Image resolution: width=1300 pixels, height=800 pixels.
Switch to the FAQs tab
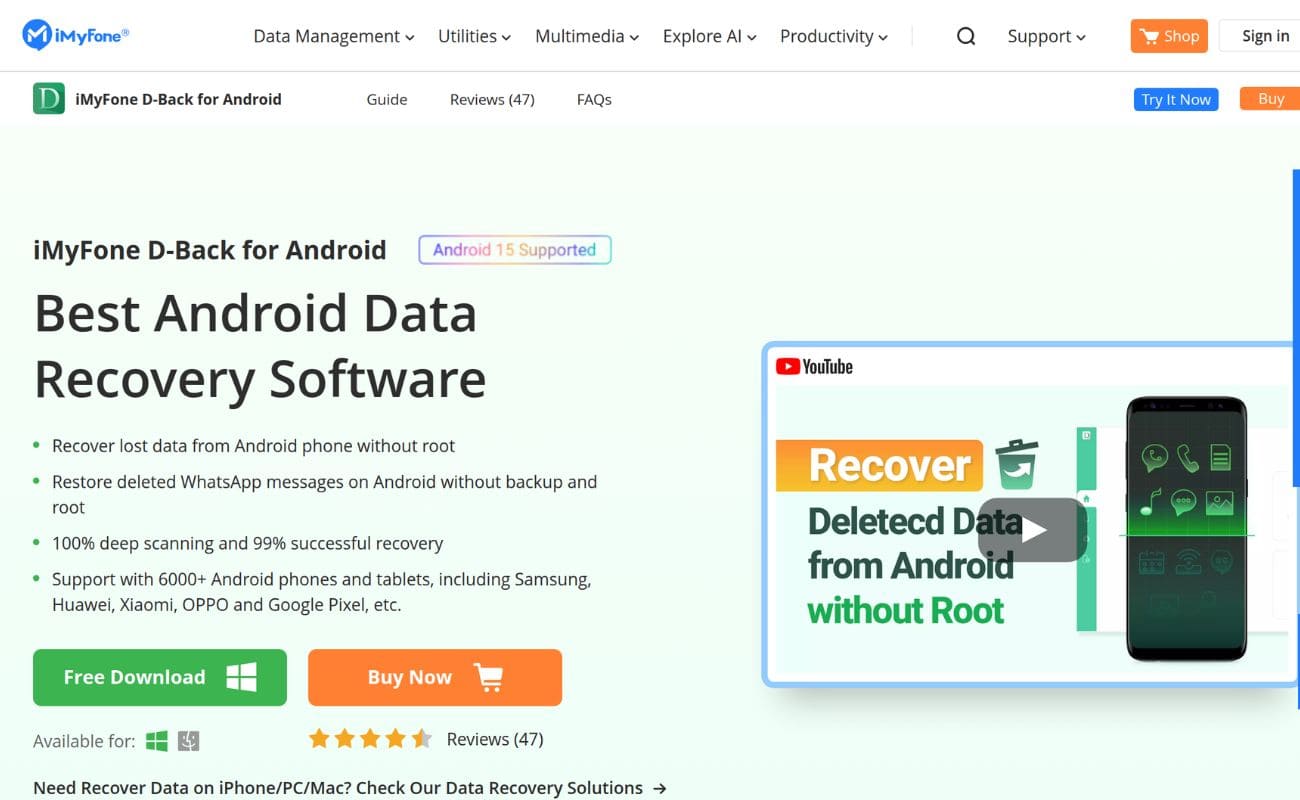(594, 99)
